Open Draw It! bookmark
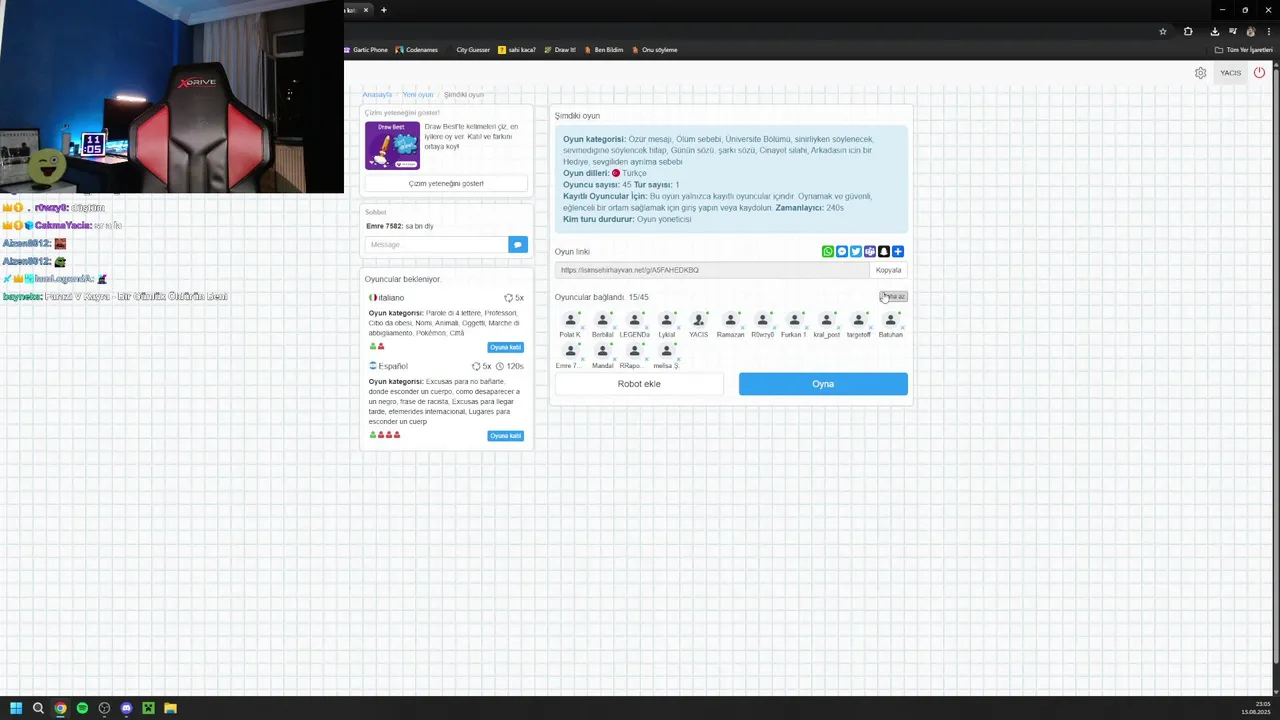The width and height of the screenshot is (1280, 720). click(560, 50)
